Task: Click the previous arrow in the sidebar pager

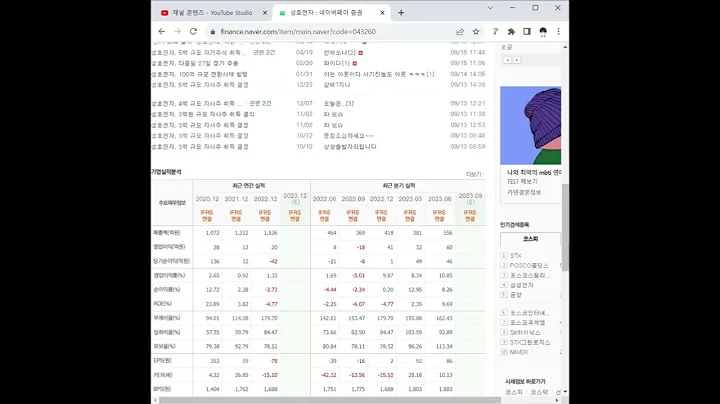Action: coord(507,60)
